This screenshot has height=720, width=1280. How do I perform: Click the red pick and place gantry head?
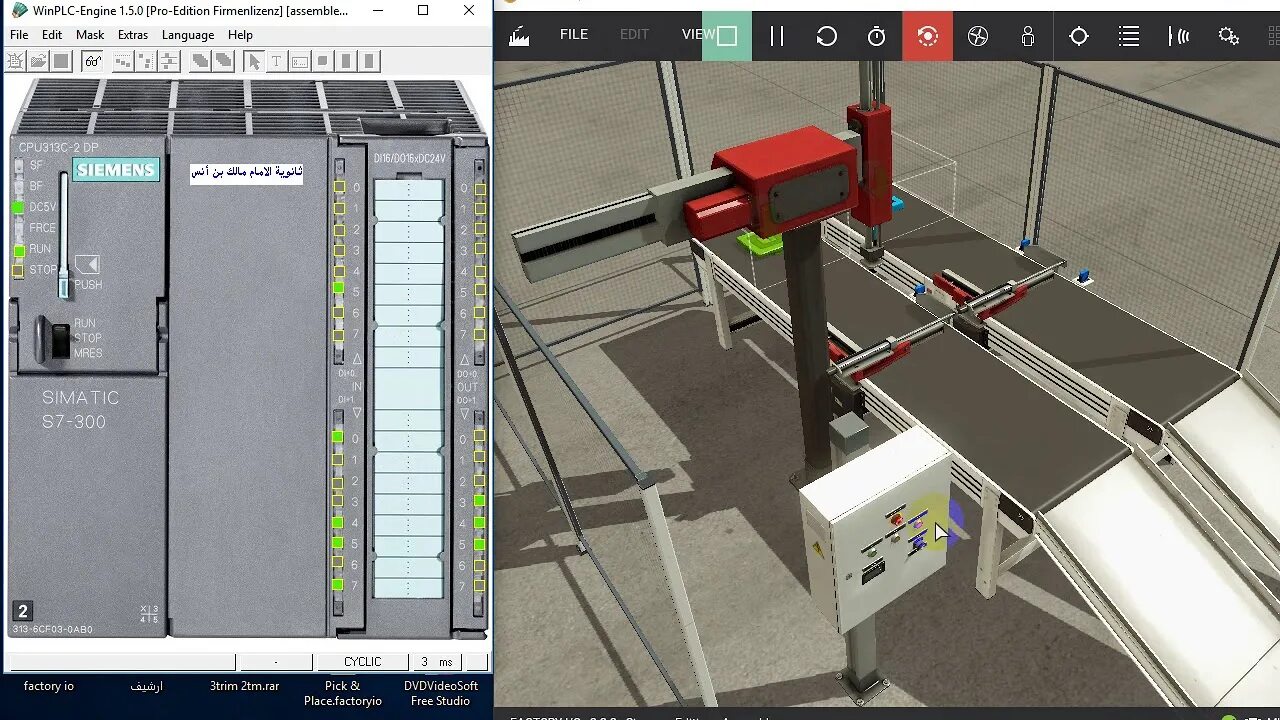pos(787,180)
